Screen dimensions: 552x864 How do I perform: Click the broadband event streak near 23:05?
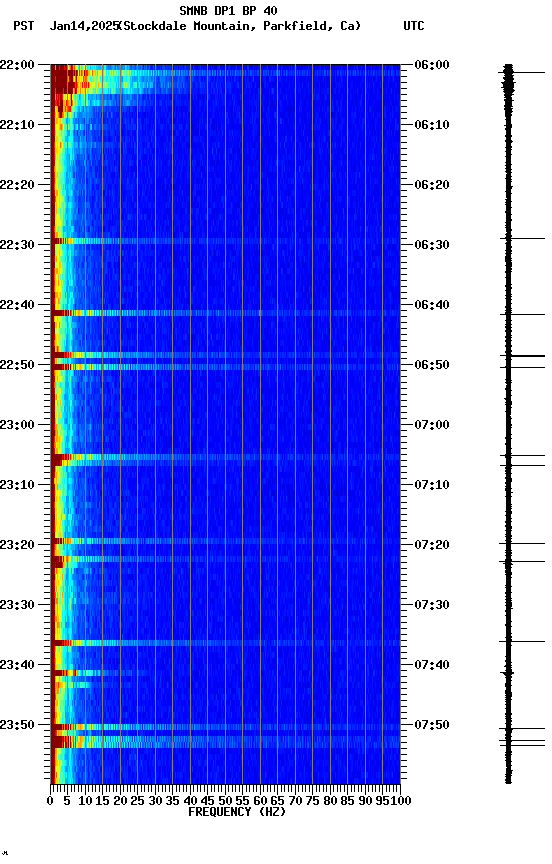pos(225,457)
